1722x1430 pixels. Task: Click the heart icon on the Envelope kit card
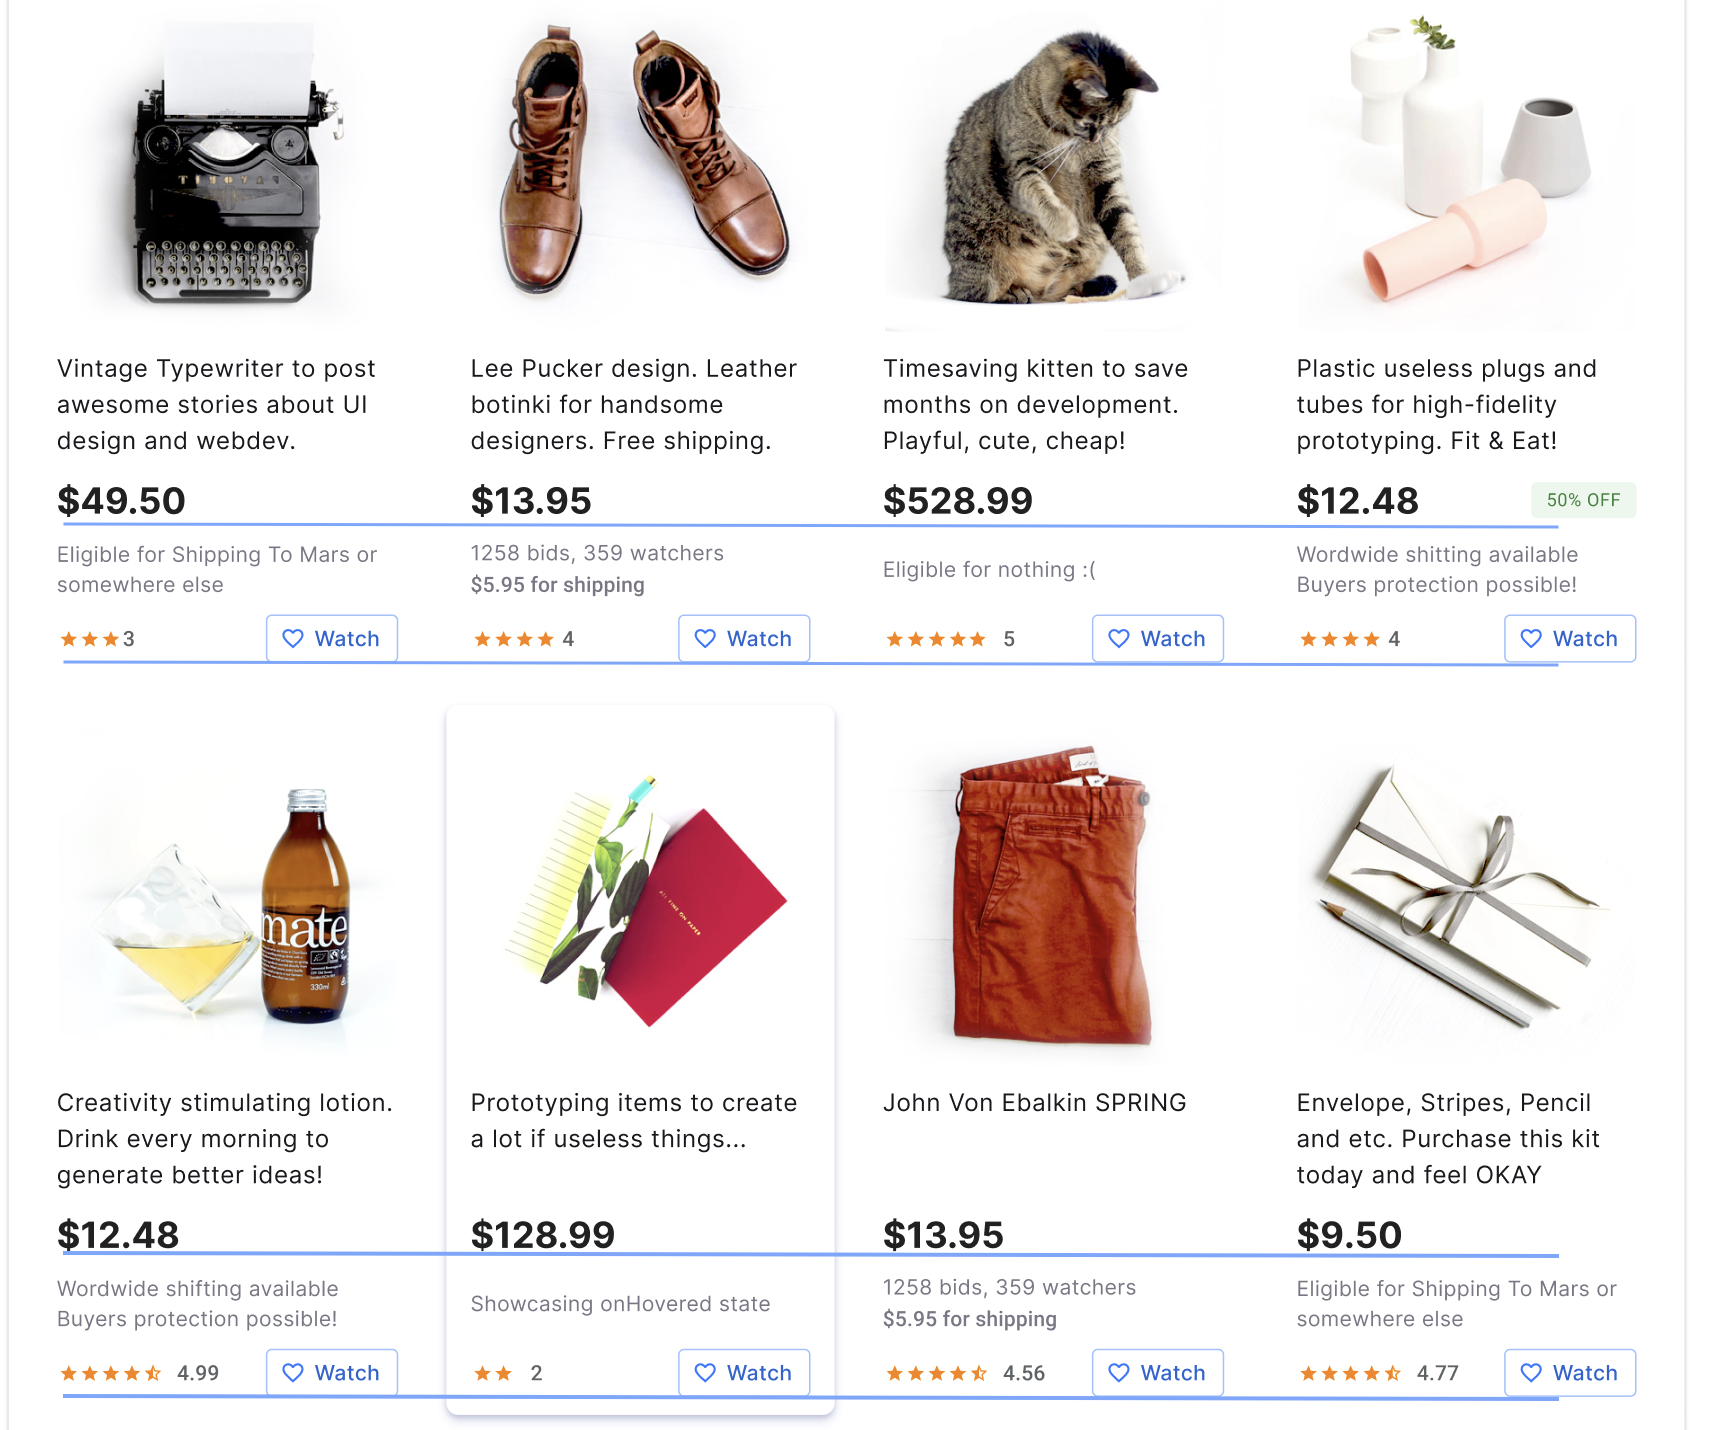1531,1373
